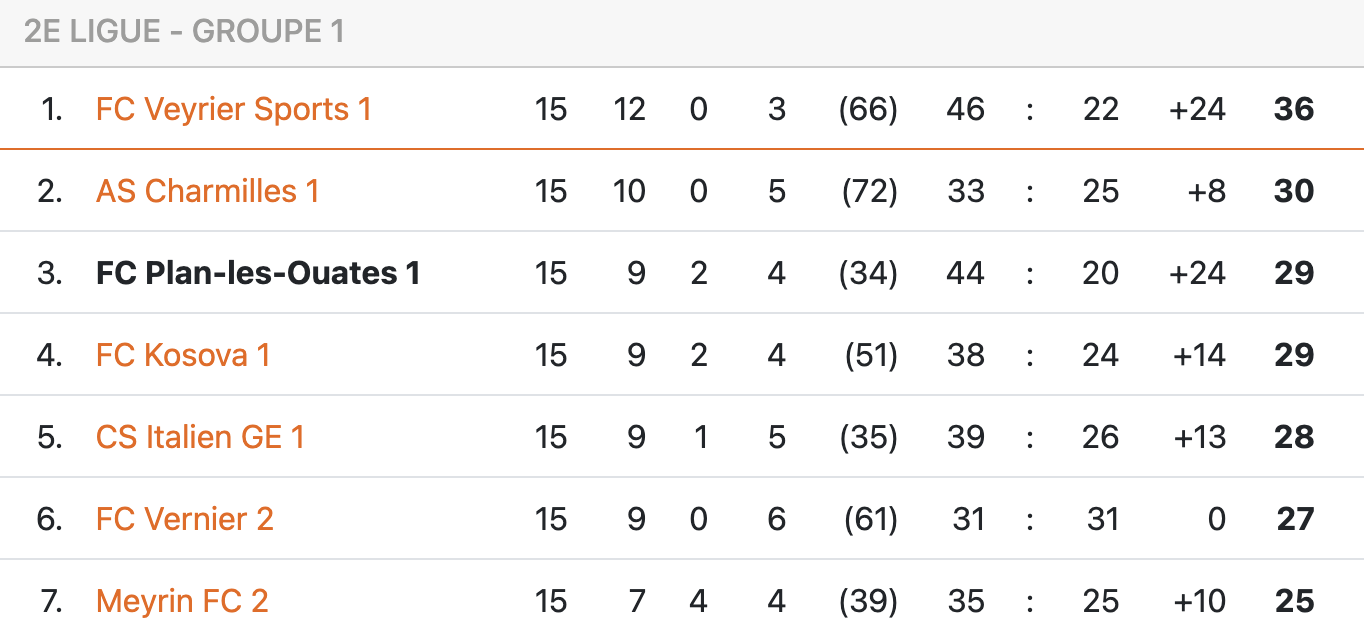1364x632 pixels.
Task: Click the rank number 1. in the standings
Action: 52,109
